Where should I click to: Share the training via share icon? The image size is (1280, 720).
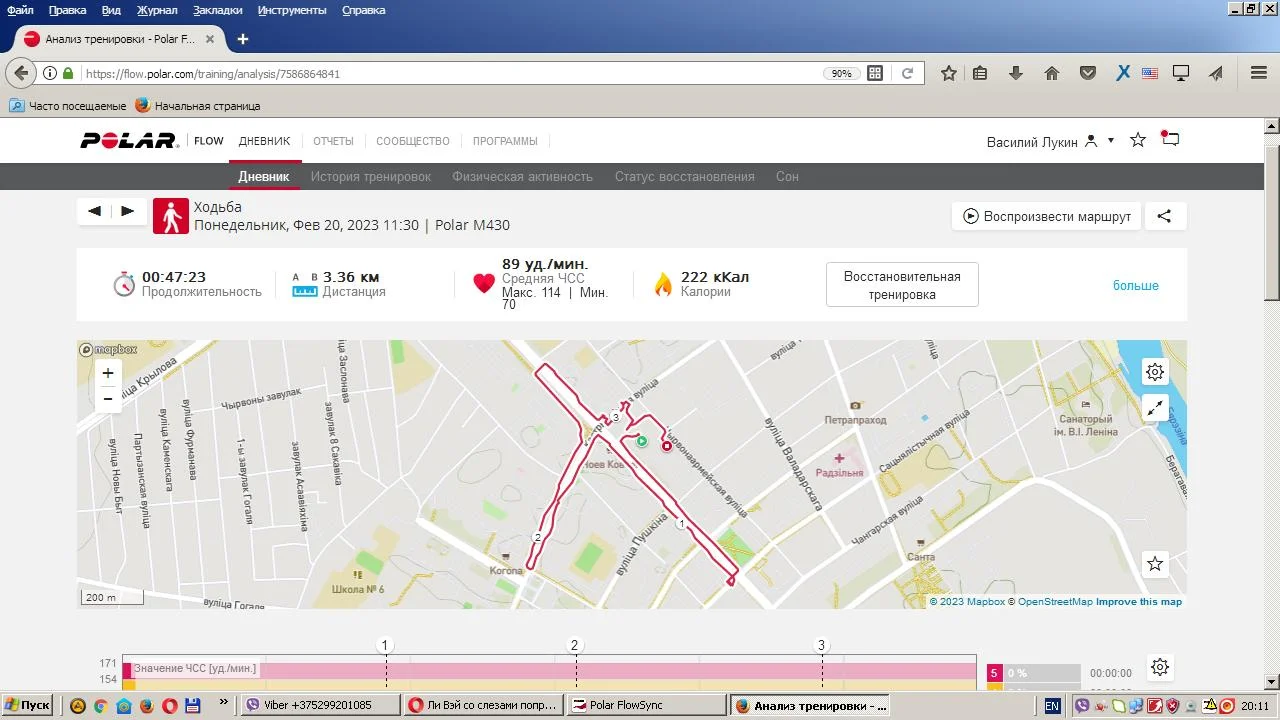1164,216
